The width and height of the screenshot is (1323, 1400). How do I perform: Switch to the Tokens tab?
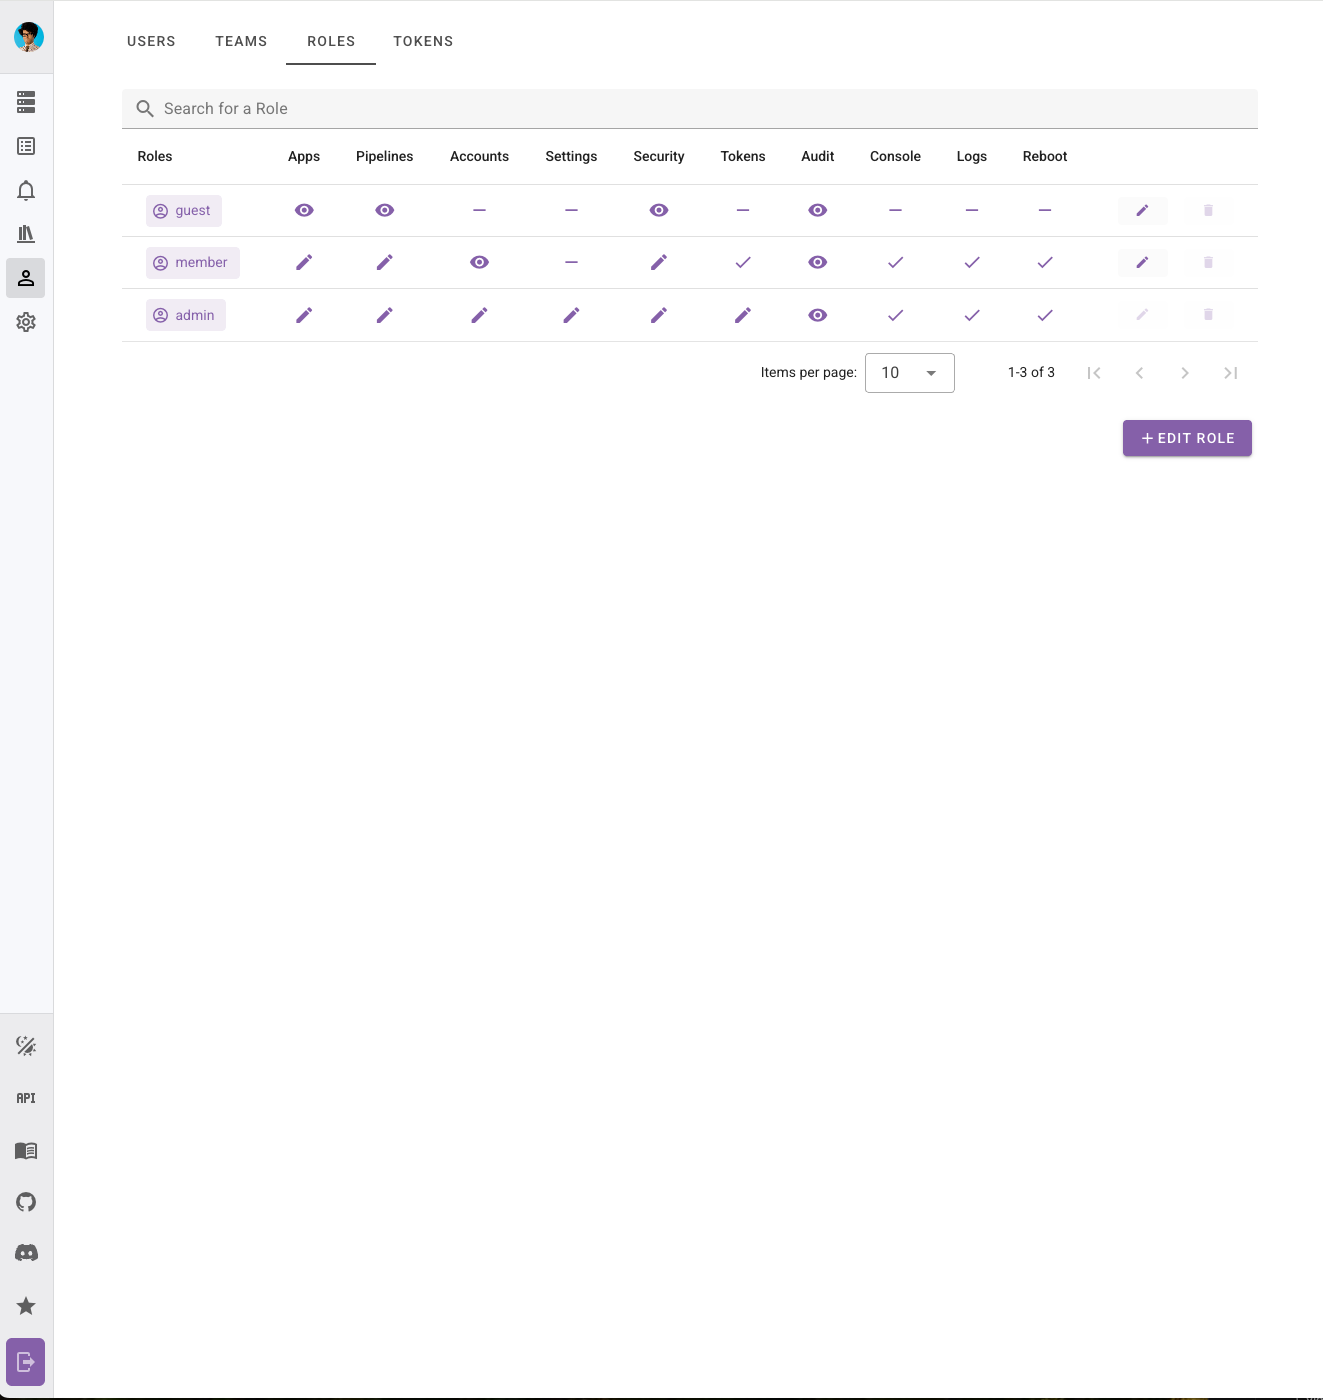click(x=423, y=41)
